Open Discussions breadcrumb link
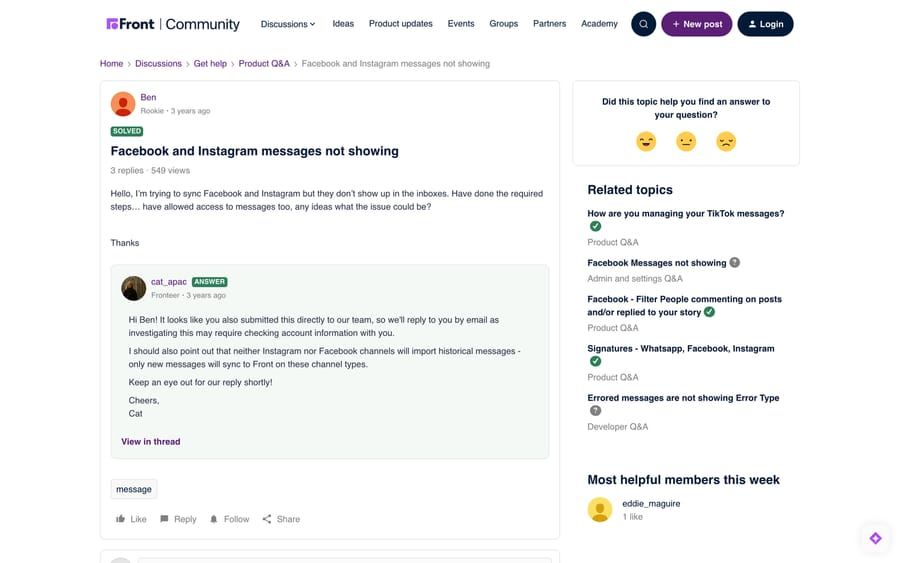900x563 pixels. [158, 64]
